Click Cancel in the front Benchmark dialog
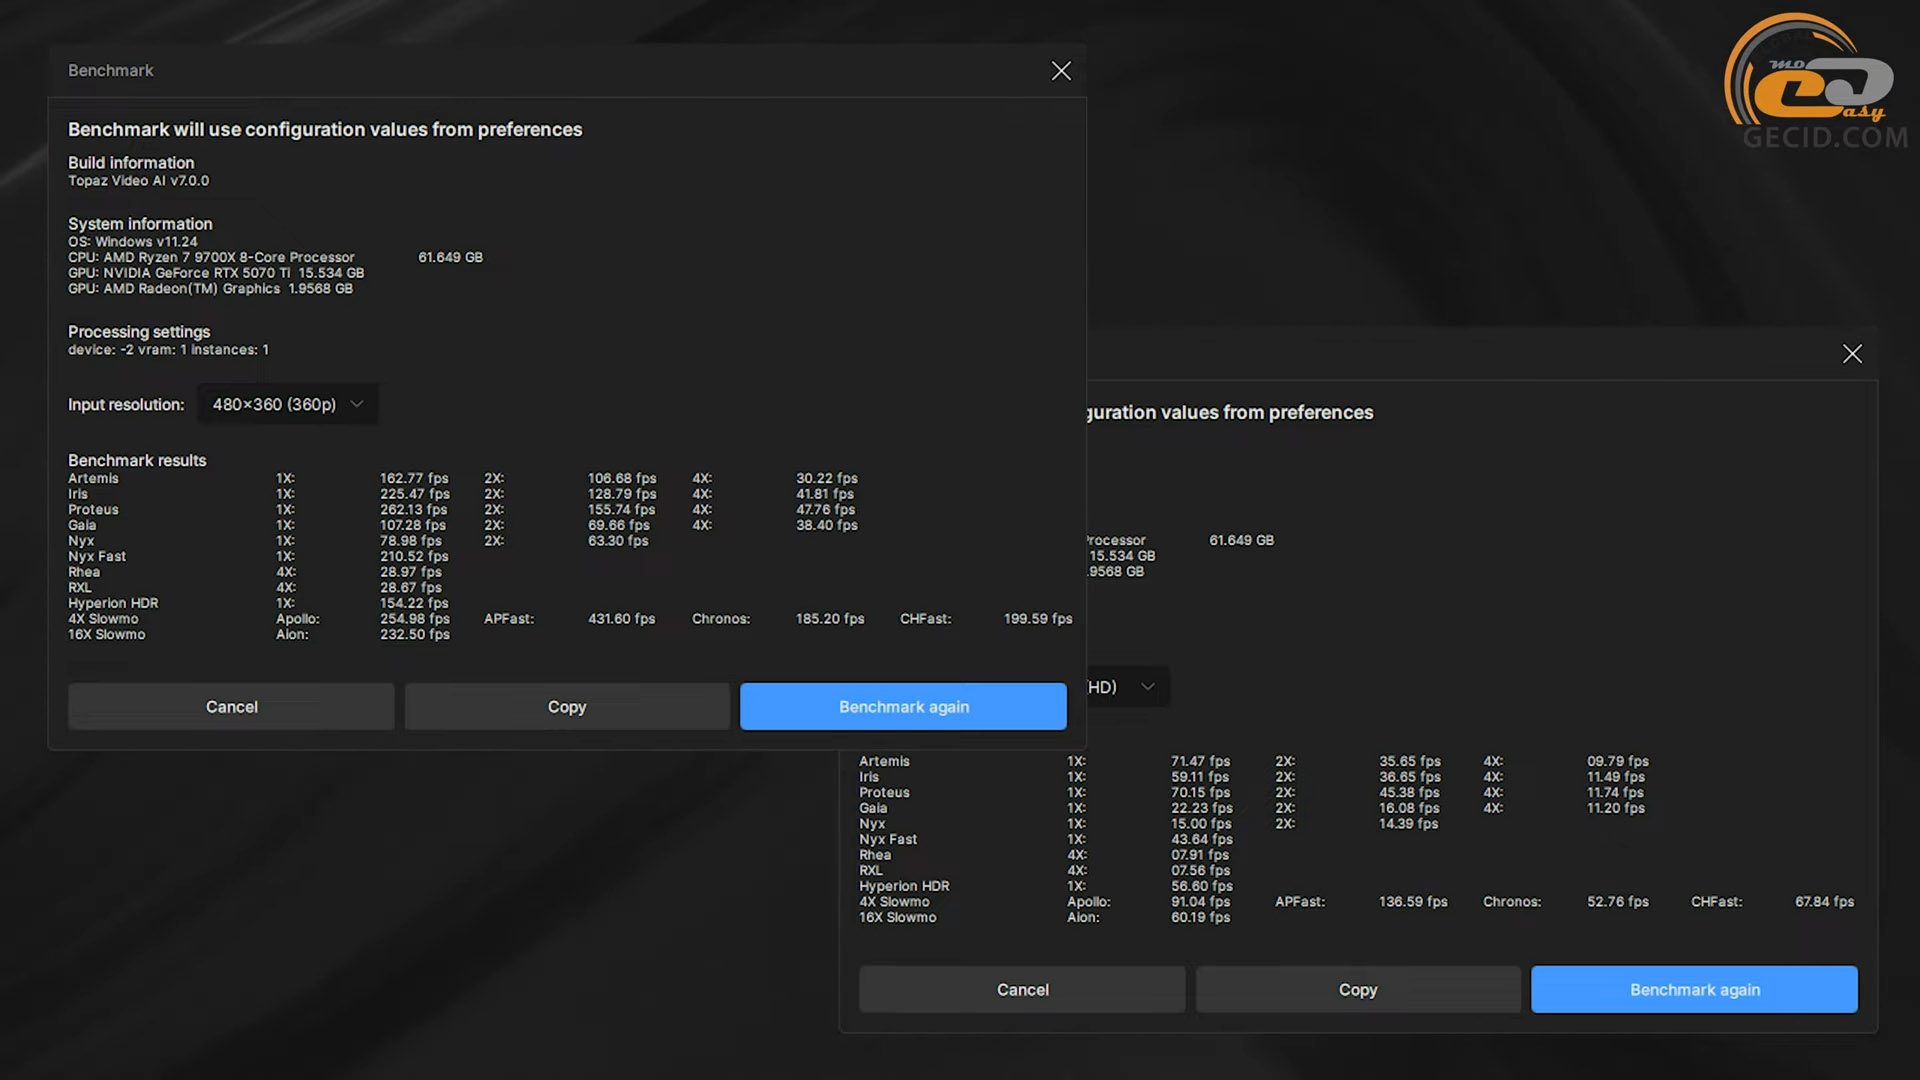Image resolution: width=1920 pixels, height=1080 pixels. pyautogui.click(x=231, y=707)
